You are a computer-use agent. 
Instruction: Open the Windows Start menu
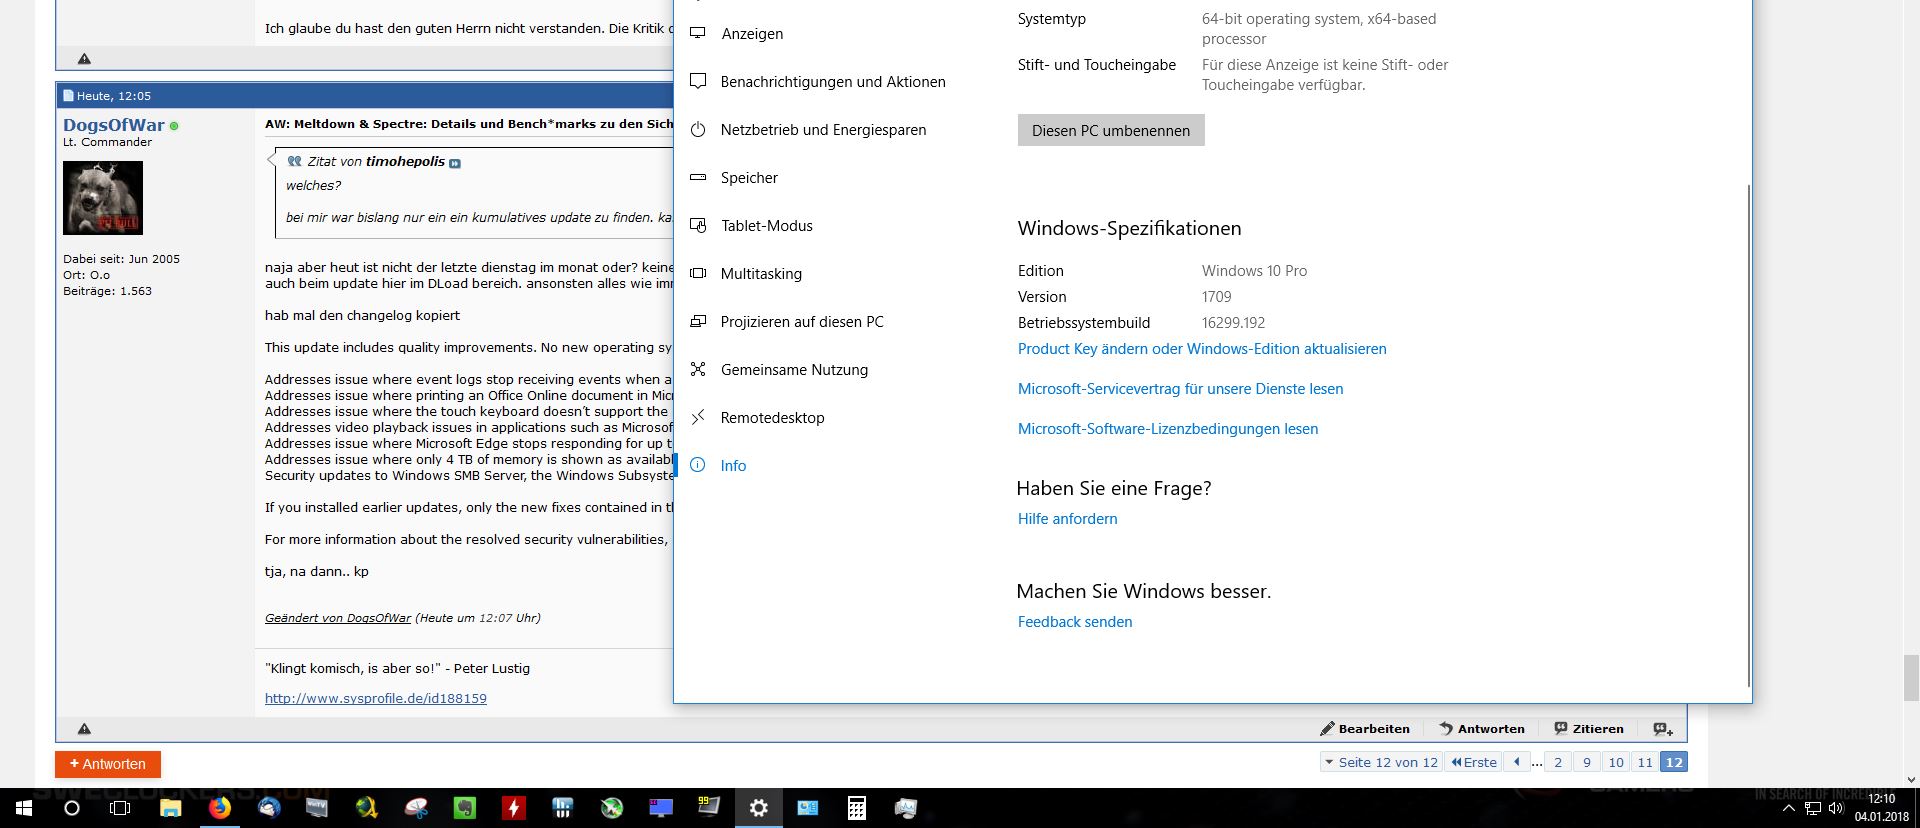(24, 808)
